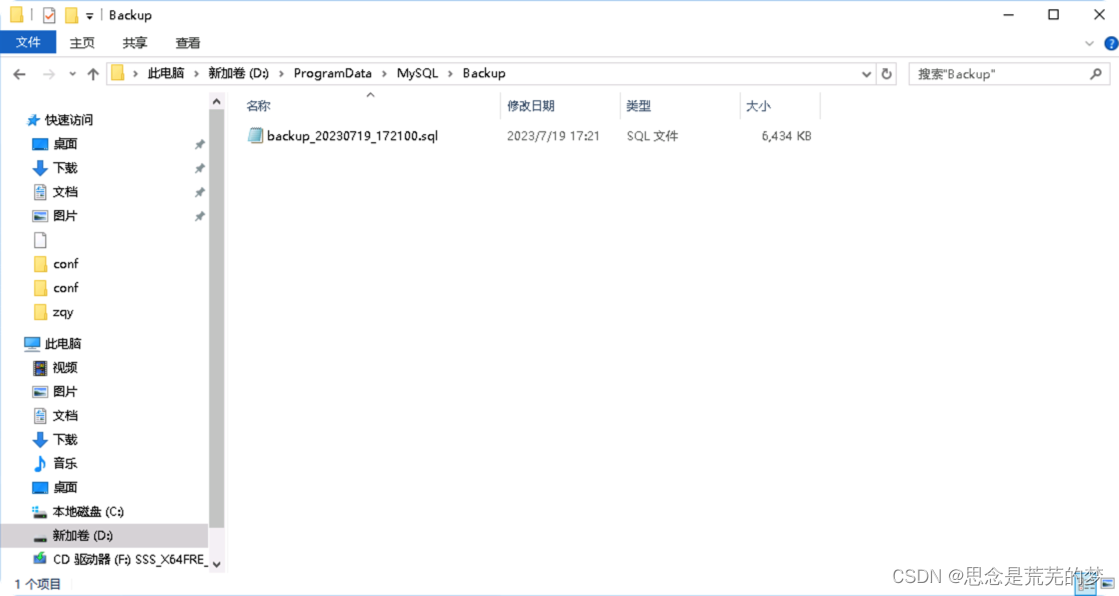This screenshot has height=596, width=1119.
Task: Click 新加卷 (D:) in the address bar
Action: tap(238, 73)
